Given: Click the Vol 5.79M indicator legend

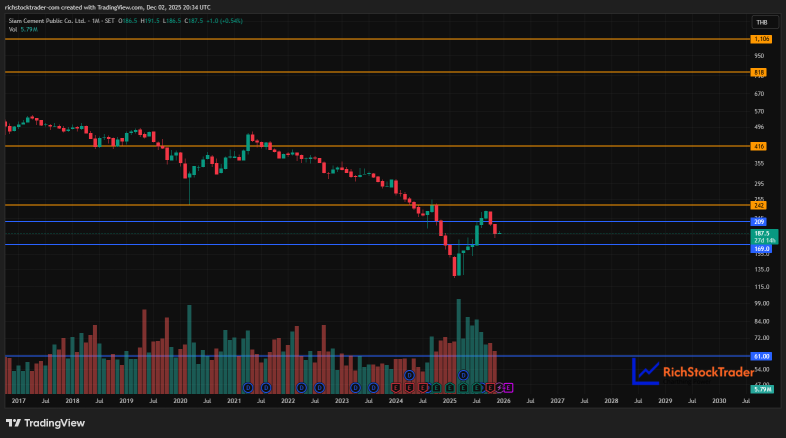Looking at the screenshot, I should click(x=23, y=30).
